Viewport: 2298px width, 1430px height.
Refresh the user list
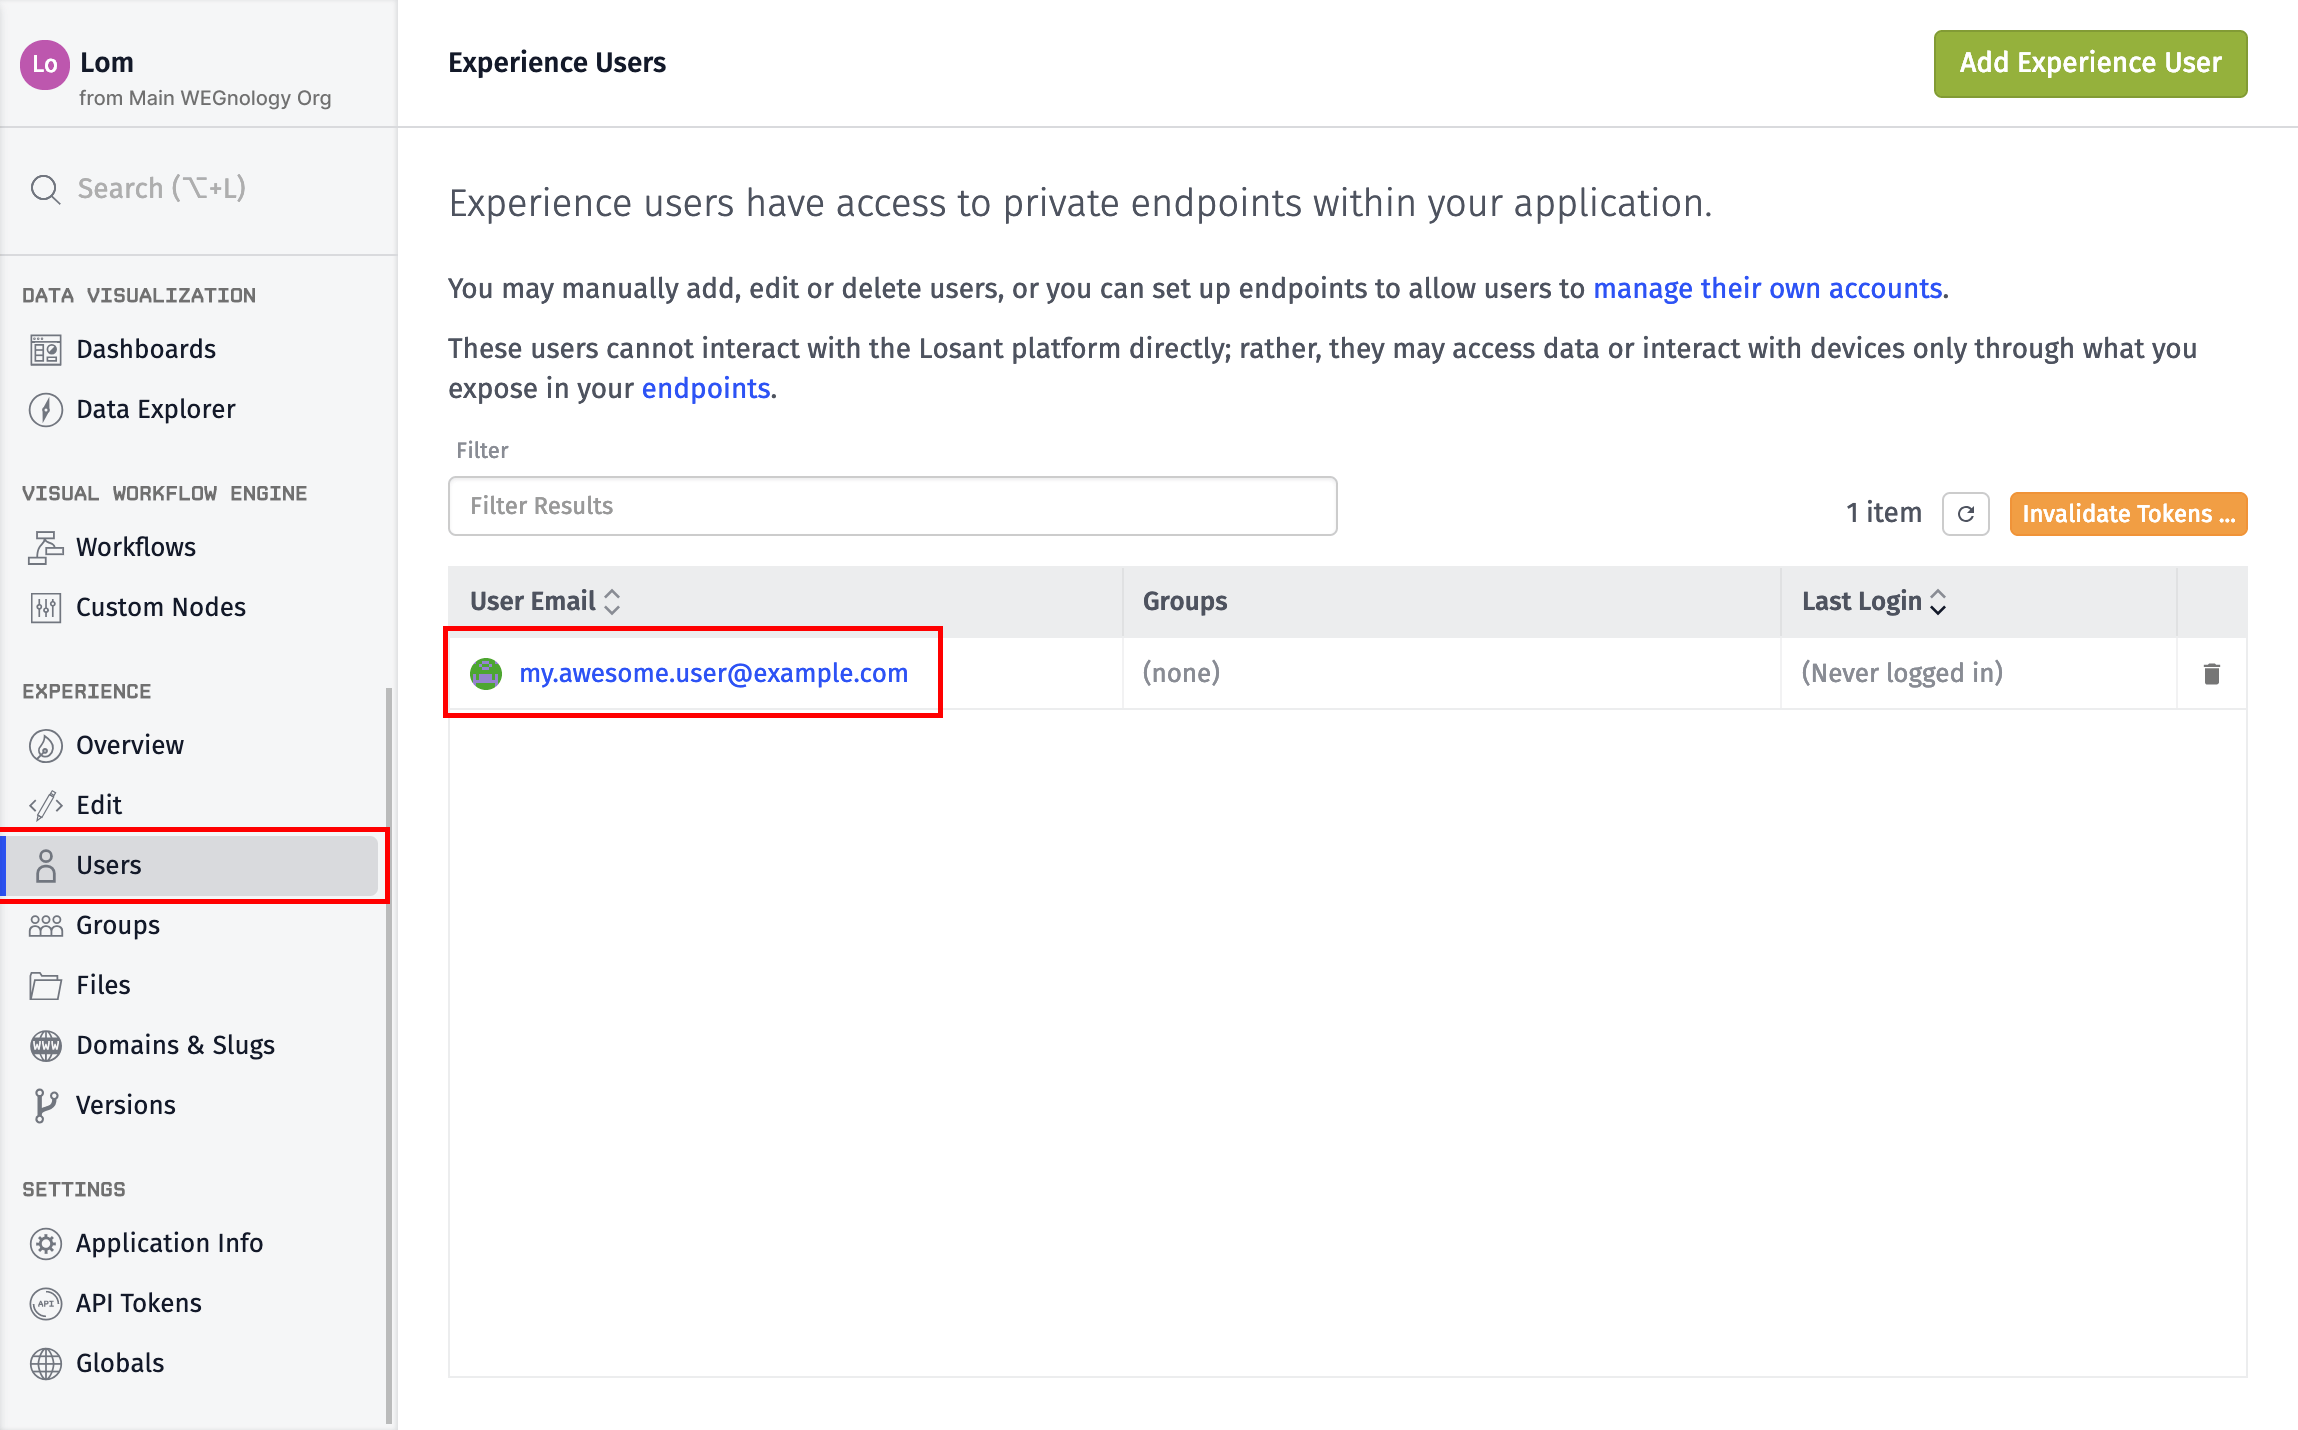coord(1965,514)
